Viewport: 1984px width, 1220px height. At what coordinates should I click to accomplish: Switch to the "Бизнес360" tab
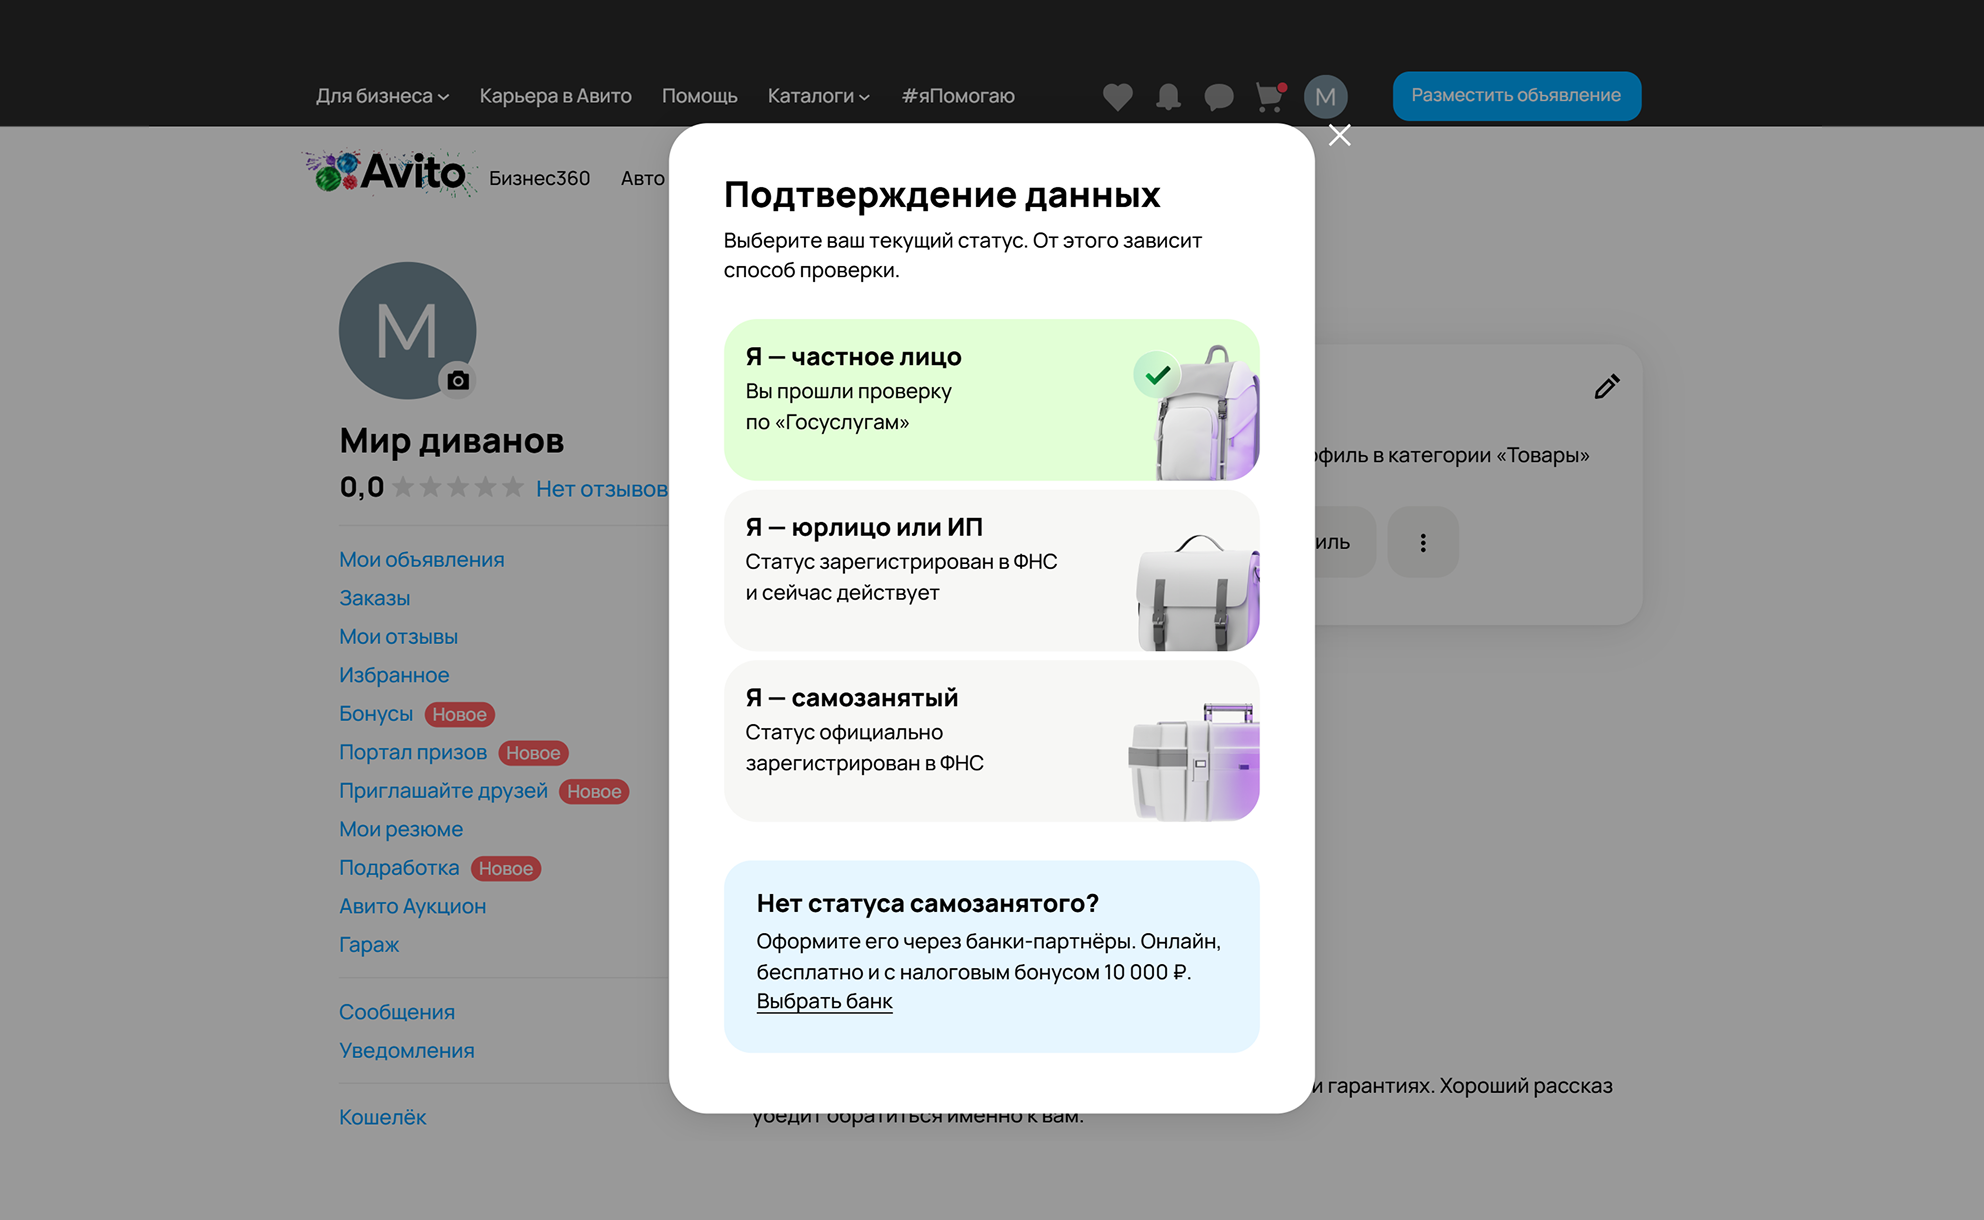click(x=540, y=177)
